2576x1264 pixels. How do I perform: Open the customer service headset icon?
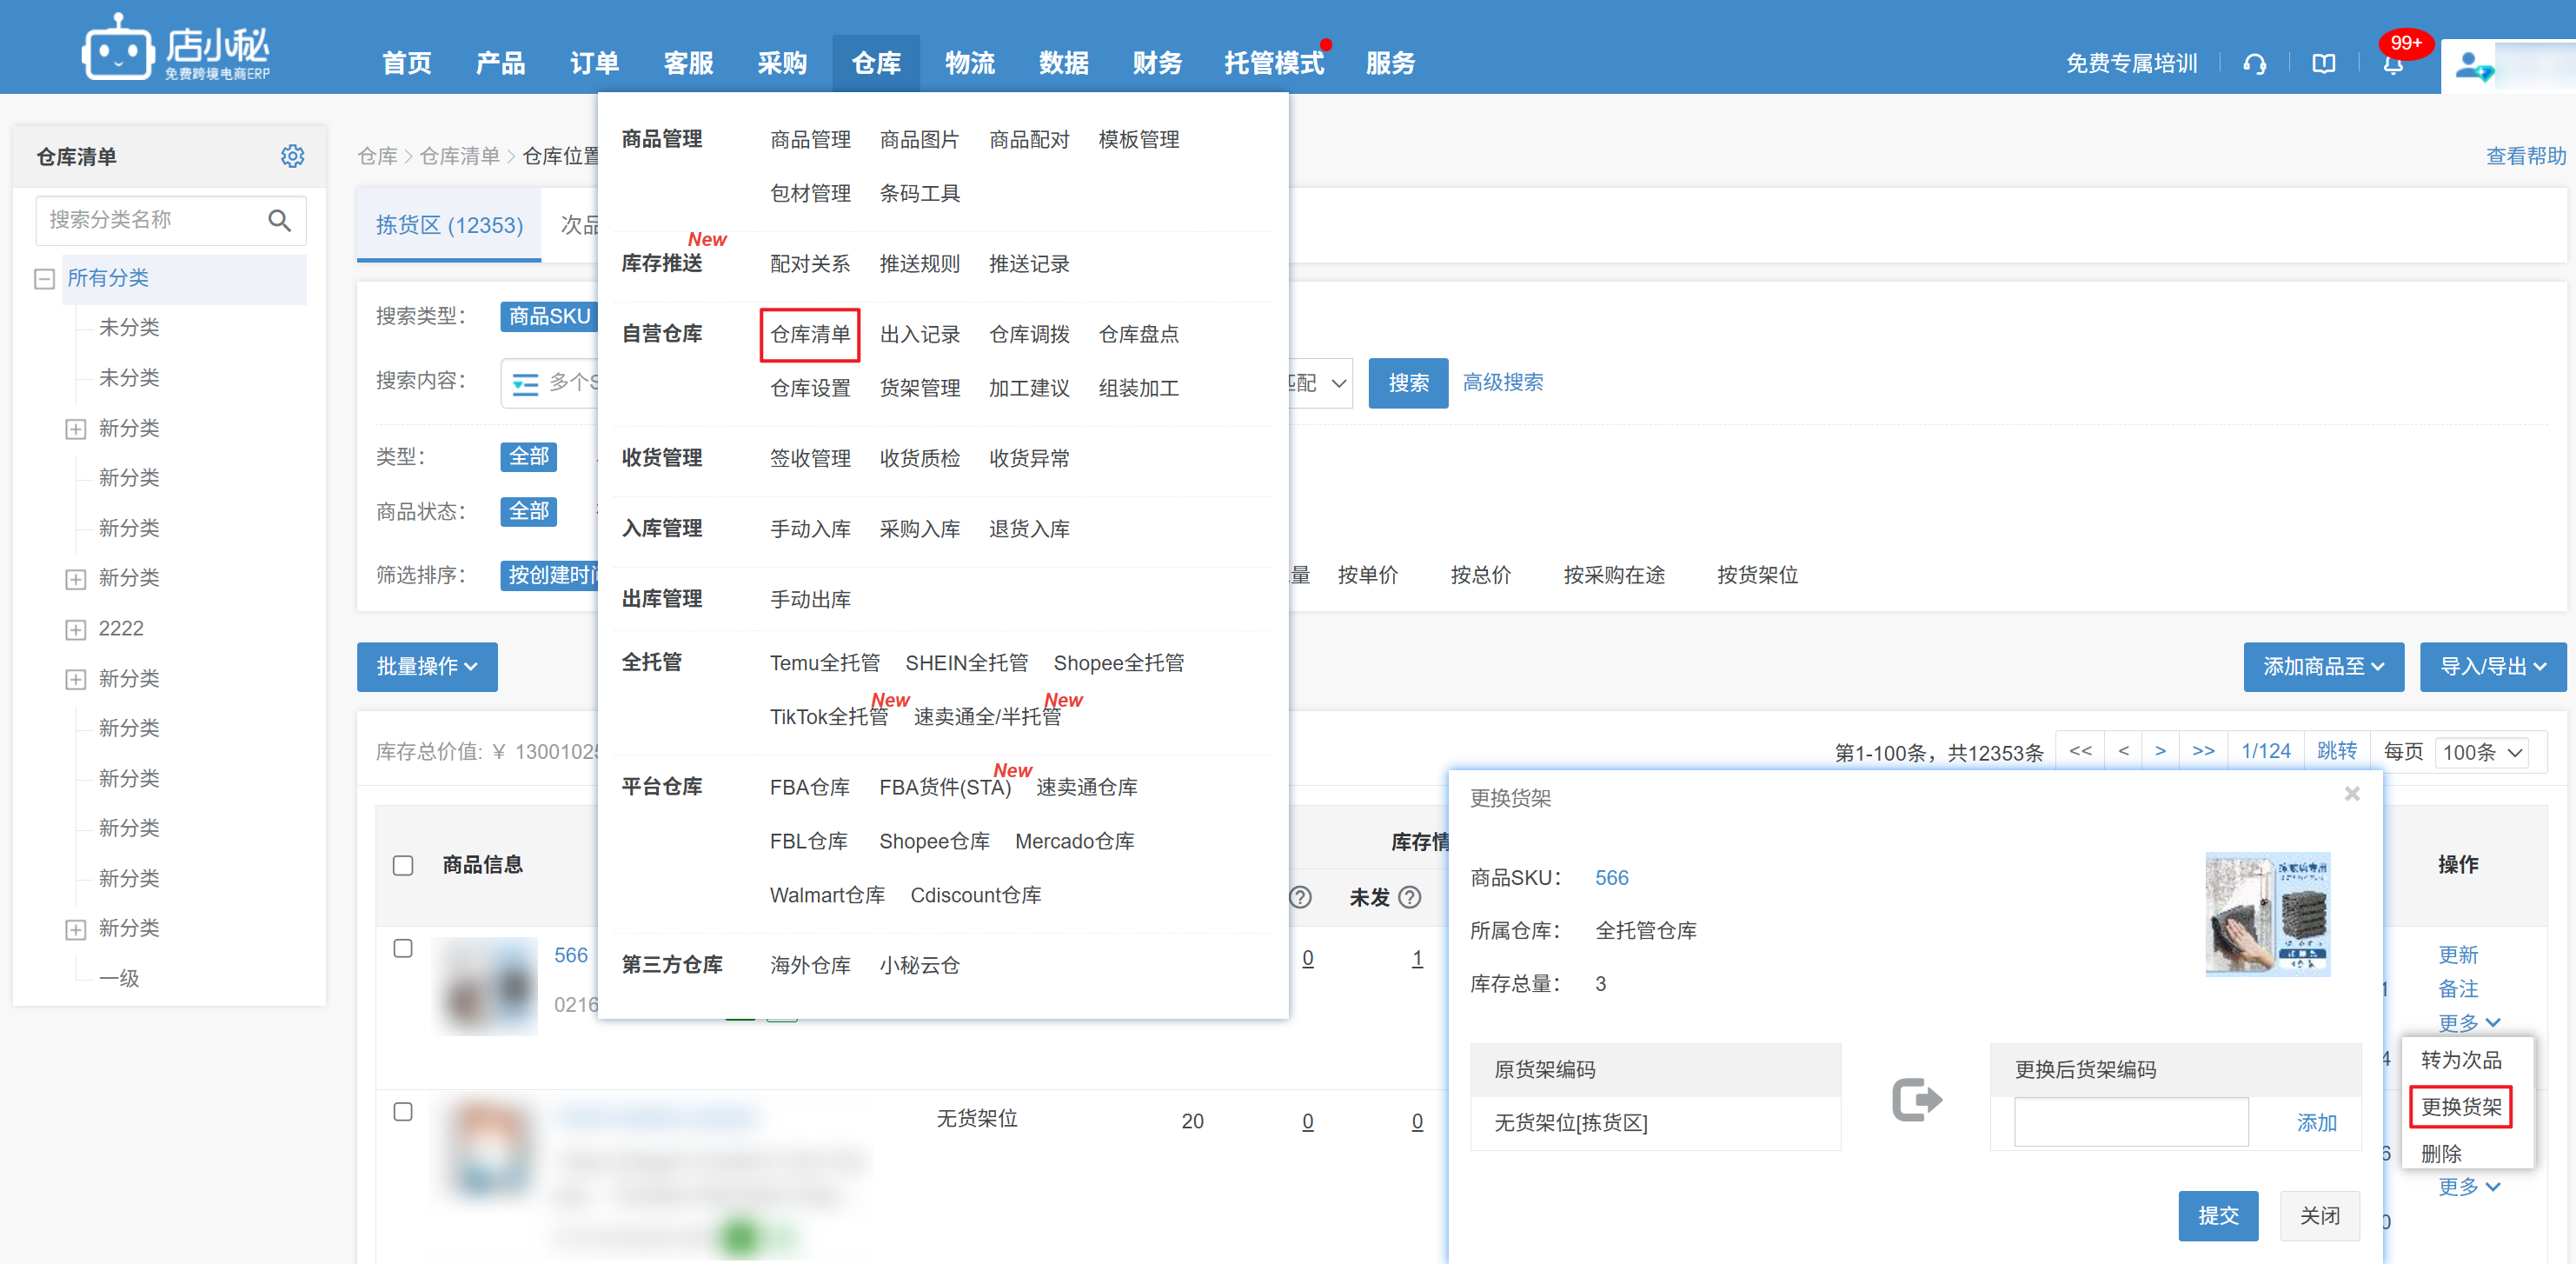pos(2254,64)
